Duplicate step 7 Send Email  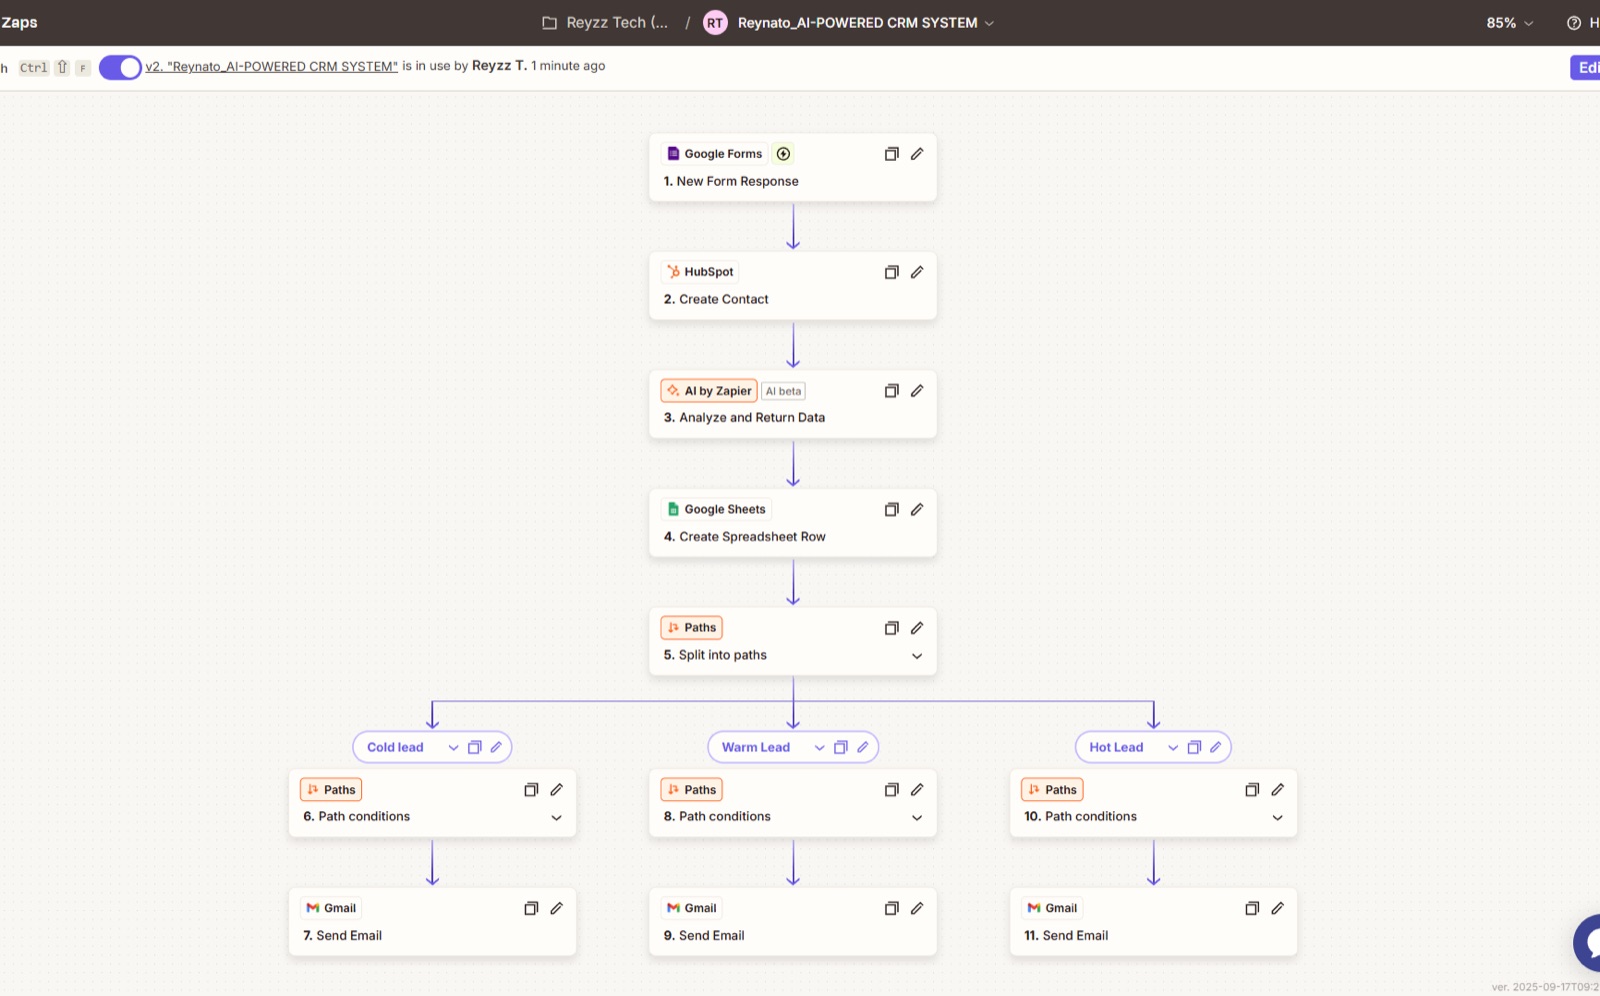pyautogui.click(x=531, y=908)
